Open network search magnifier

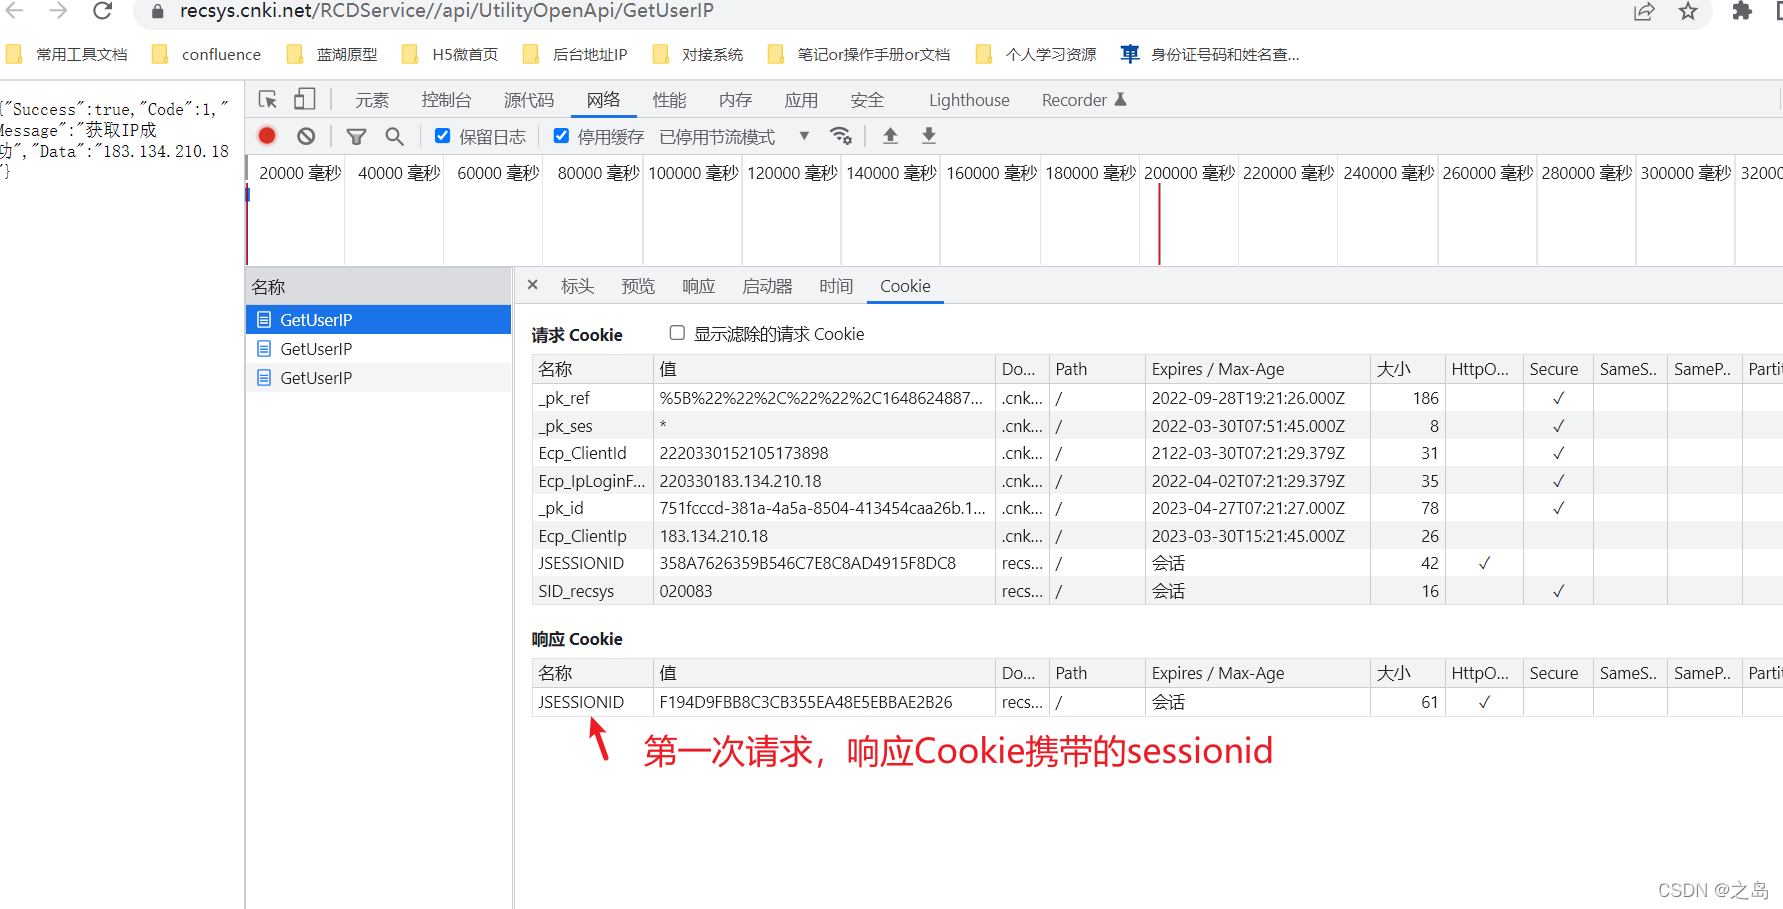pyautogui.click(x=394, y=136)
